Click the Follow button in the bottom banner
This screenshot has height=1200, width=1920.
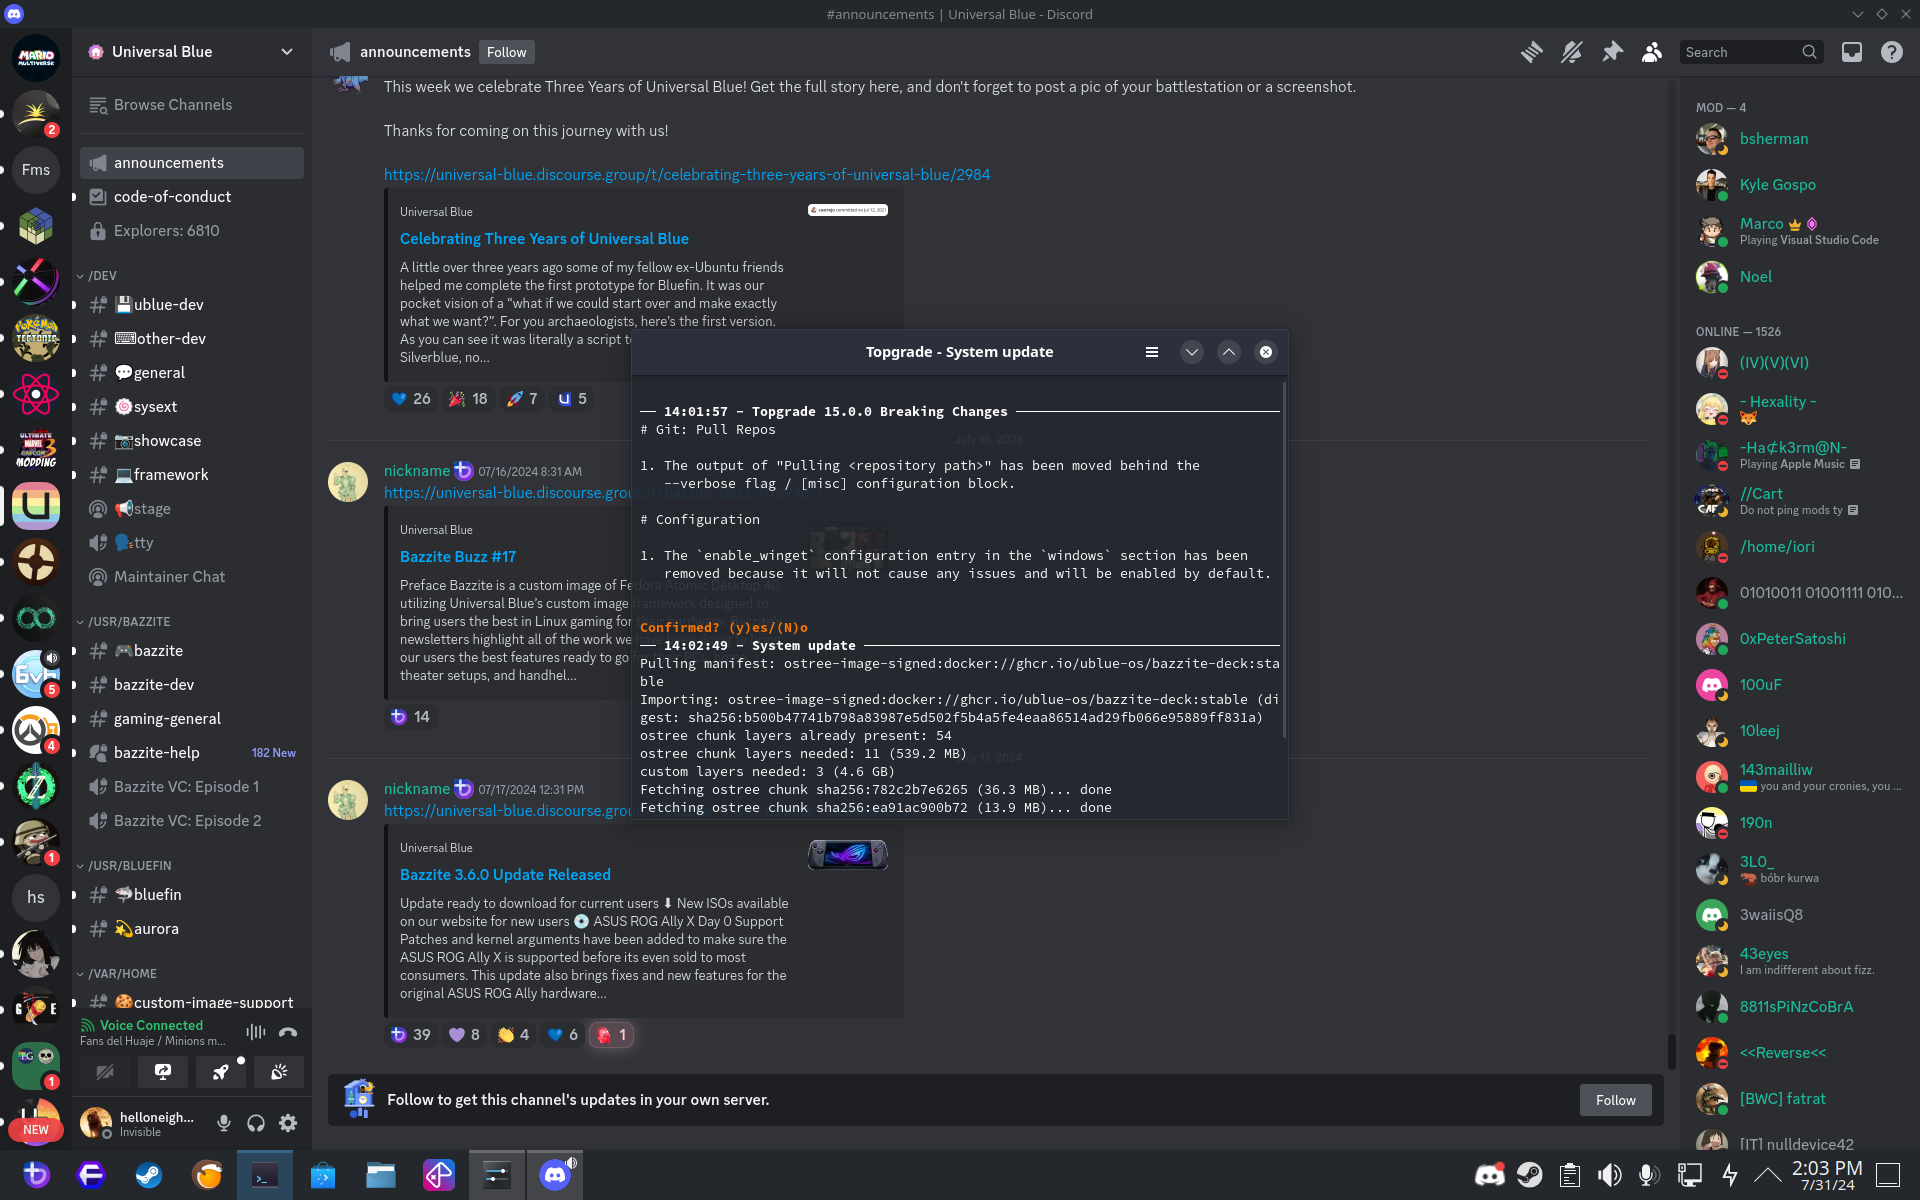[1615, 1100]
